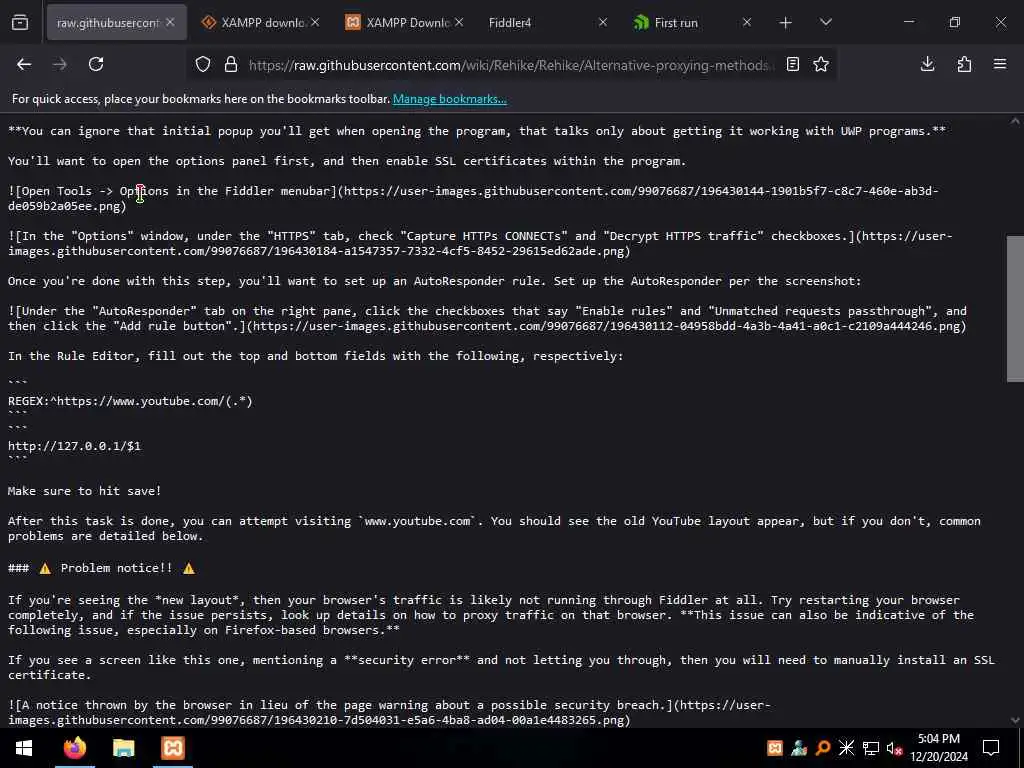Click the "If you see a screen like this one" line
1024x768 pixels.
(501, 667)
